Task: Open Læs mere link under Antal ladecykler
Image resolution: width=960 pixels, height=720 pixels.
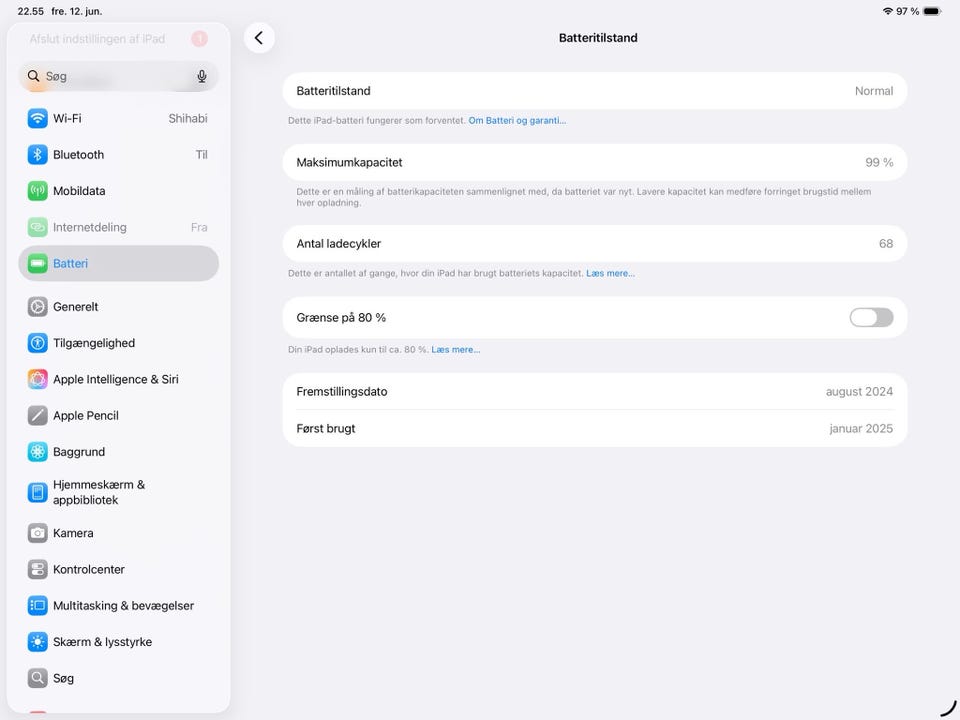Action: (x=610, y=274)
